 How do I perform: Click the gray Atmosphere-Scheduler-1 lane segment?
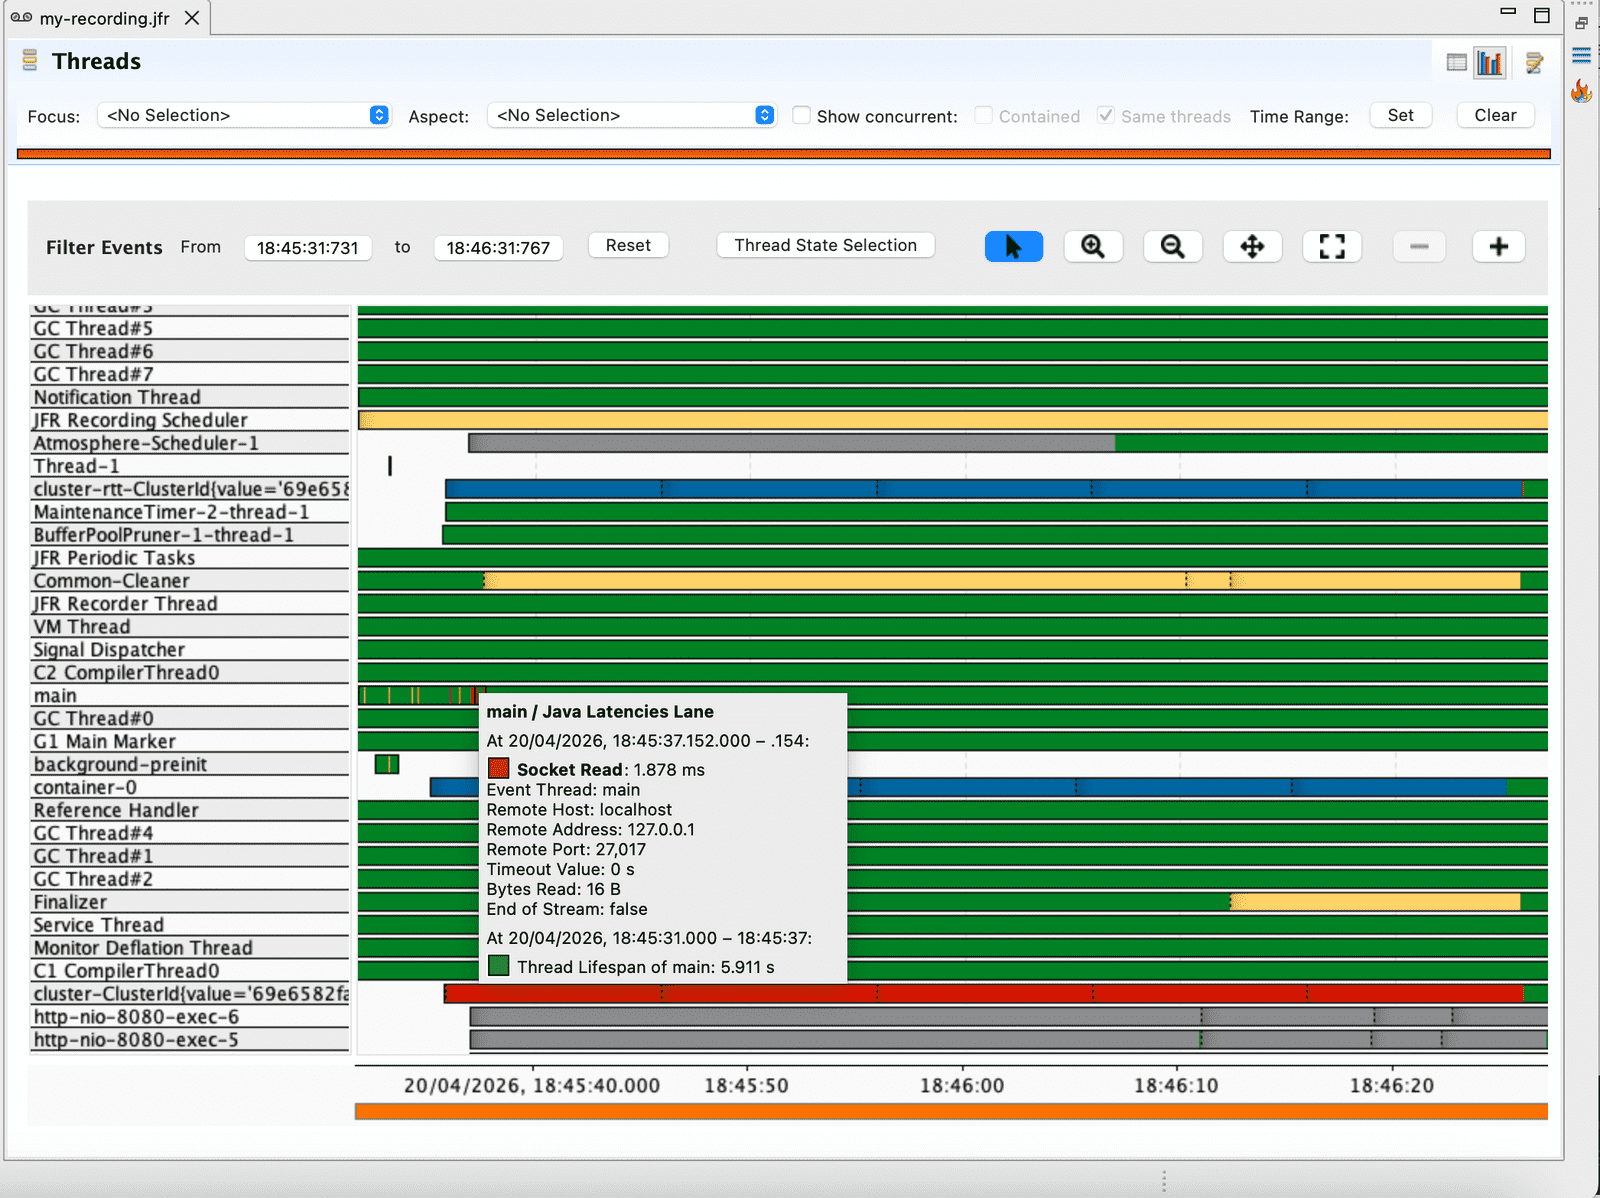tap(792, 443)
